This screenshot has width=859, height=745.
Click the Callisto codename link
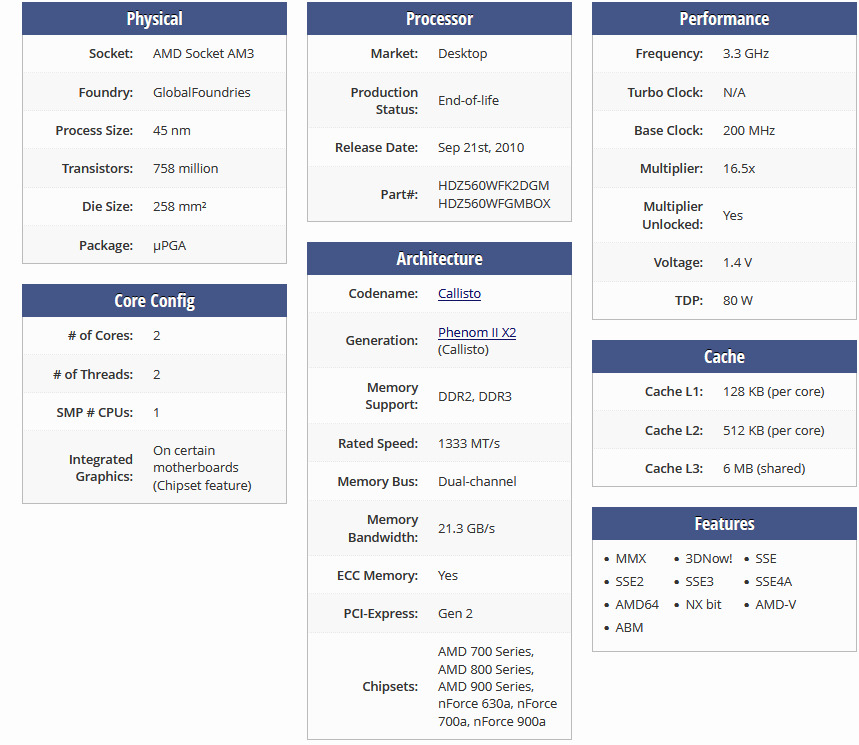pyautogui.click(x=459, y=294)
